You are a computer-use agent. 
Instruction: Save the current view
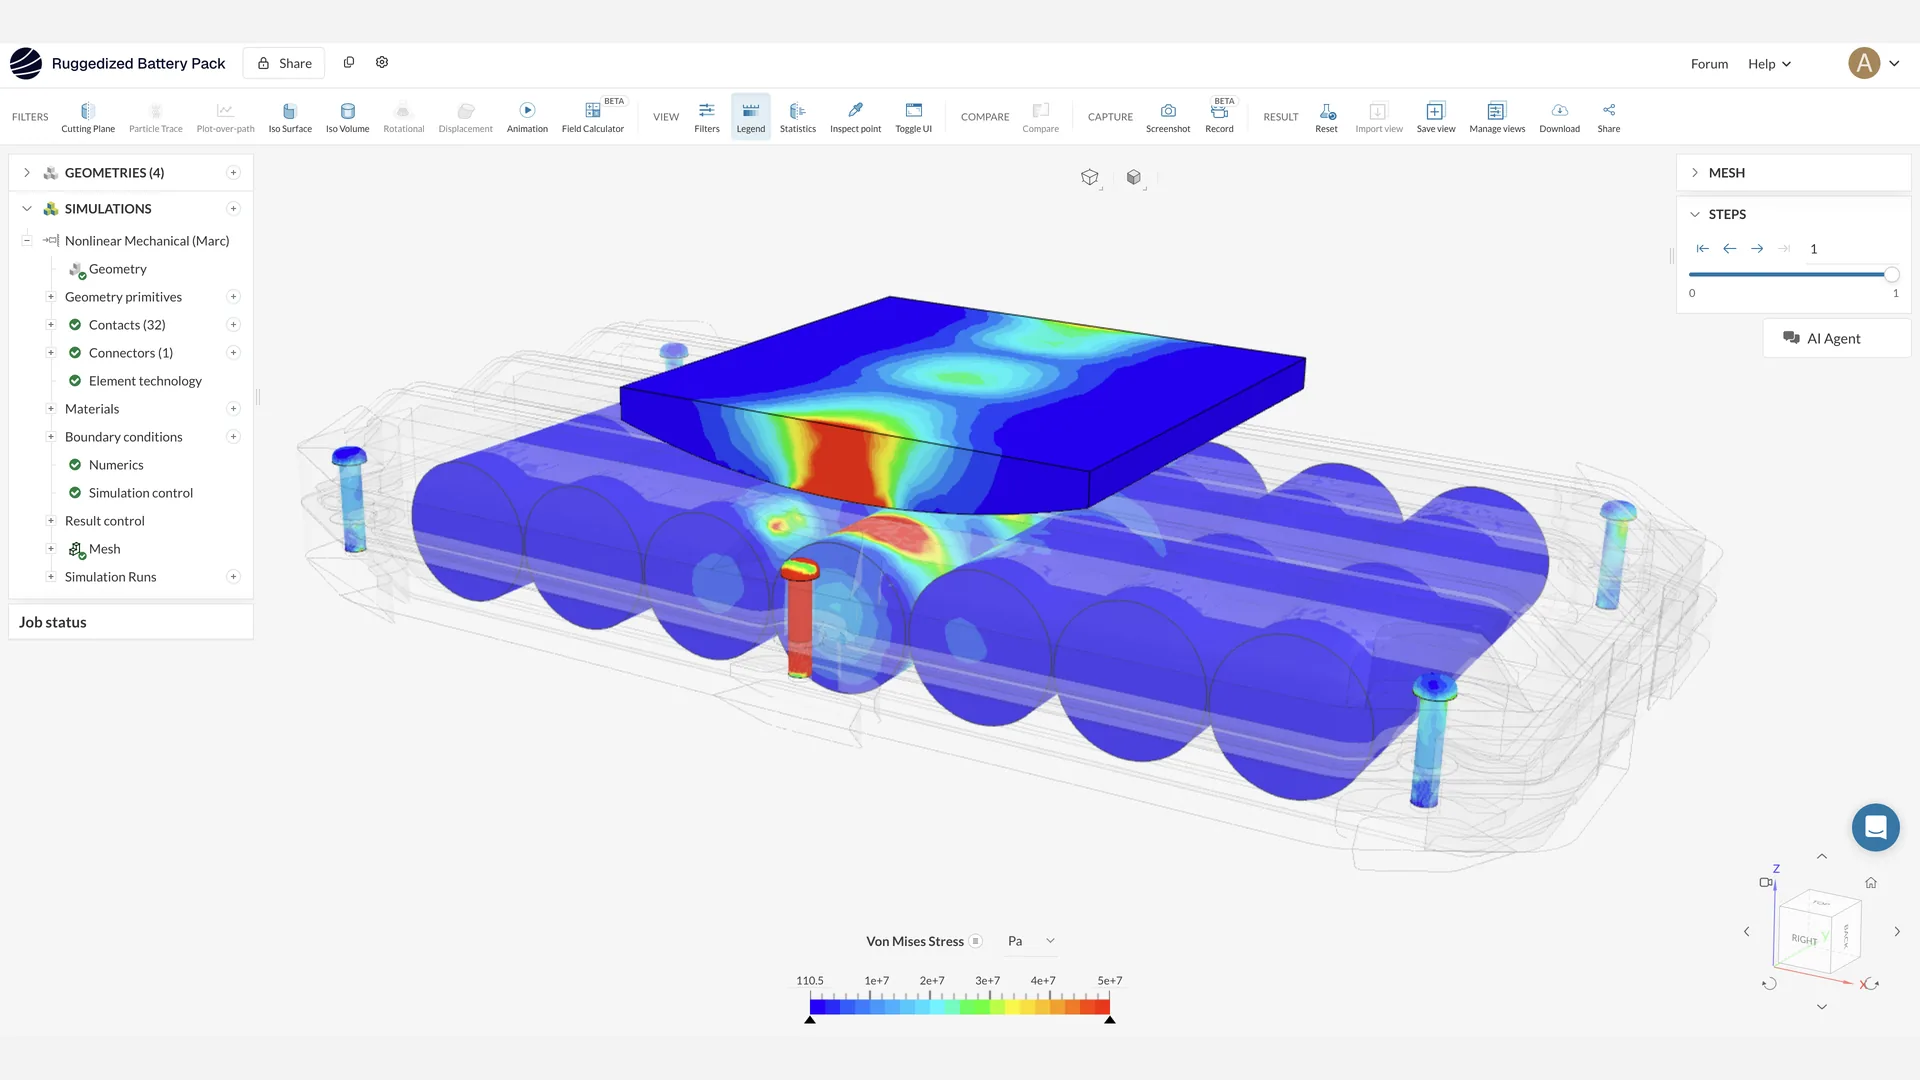point(1436,117)
